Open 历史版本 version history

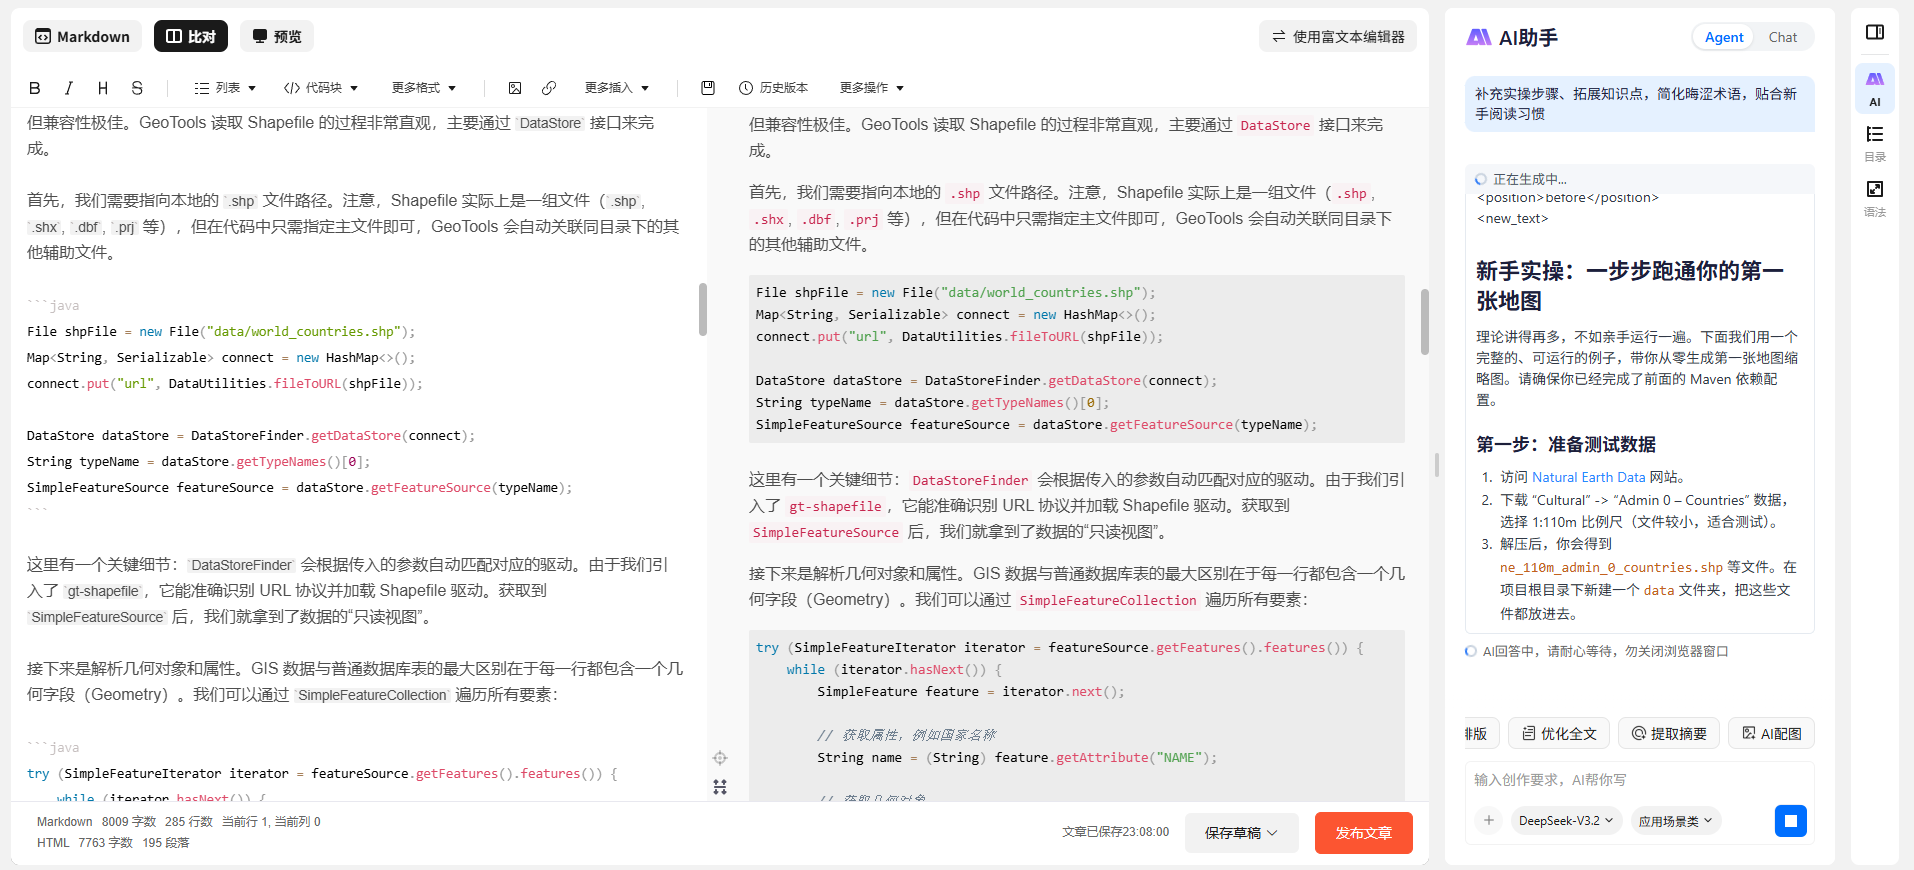(773, 88)
